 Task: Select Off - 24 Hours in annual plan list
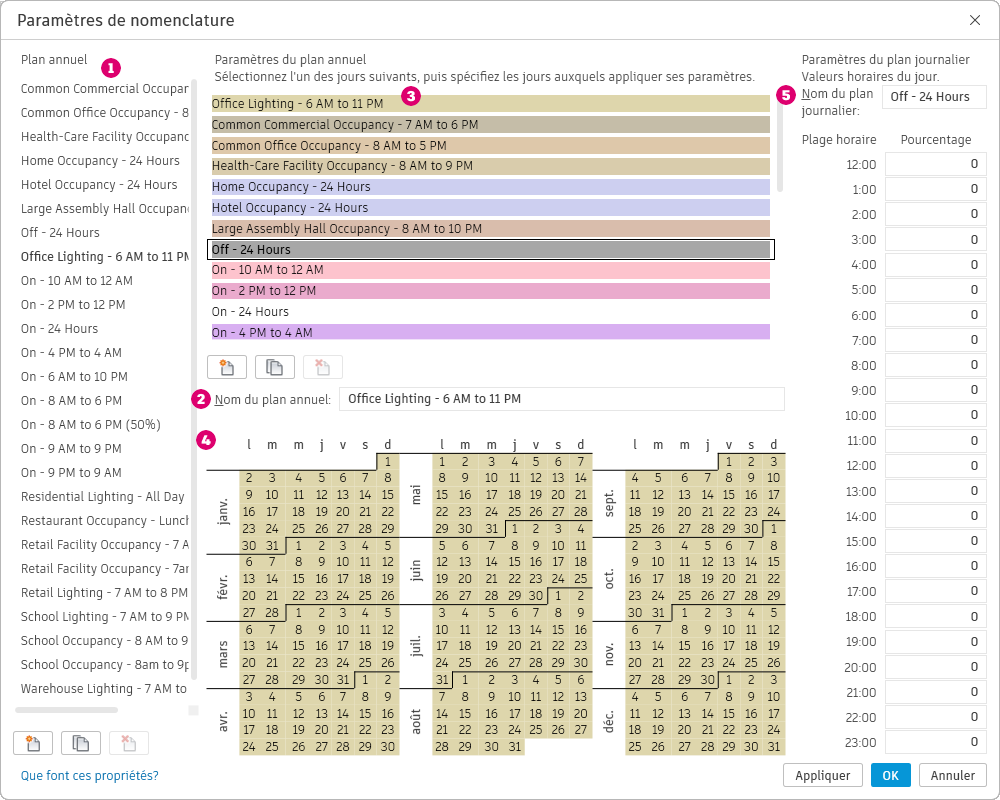pyautogui.click(x=60, y=233)
